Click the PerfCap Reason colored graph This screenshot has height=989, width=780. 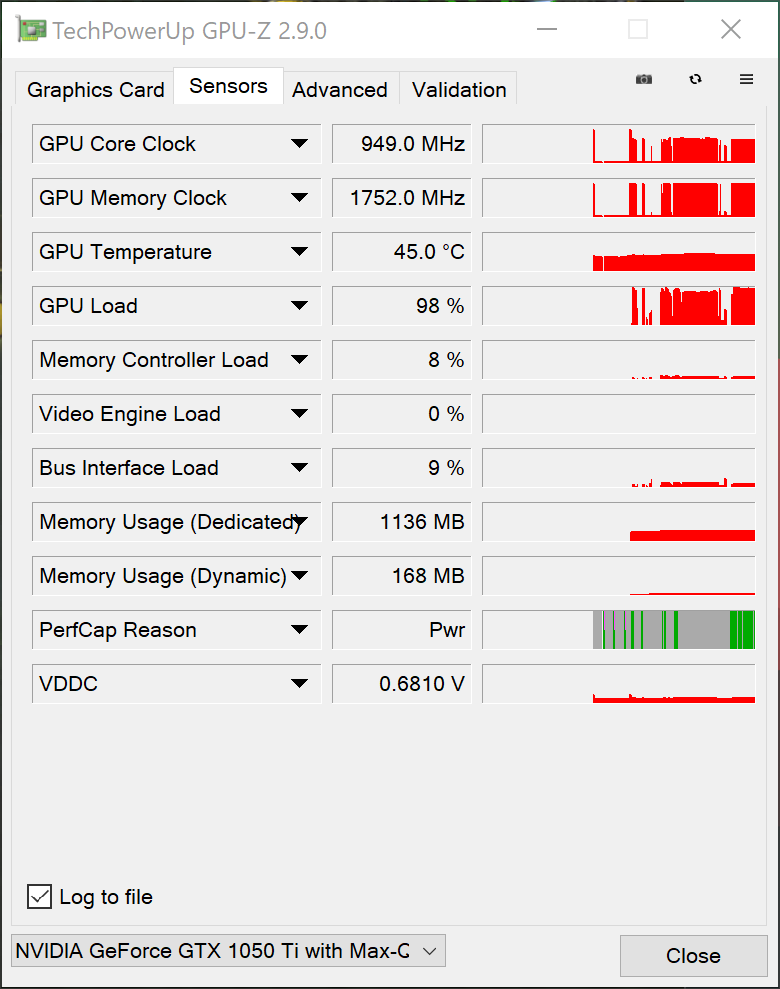pyautogui.click(x=618, y=630)
